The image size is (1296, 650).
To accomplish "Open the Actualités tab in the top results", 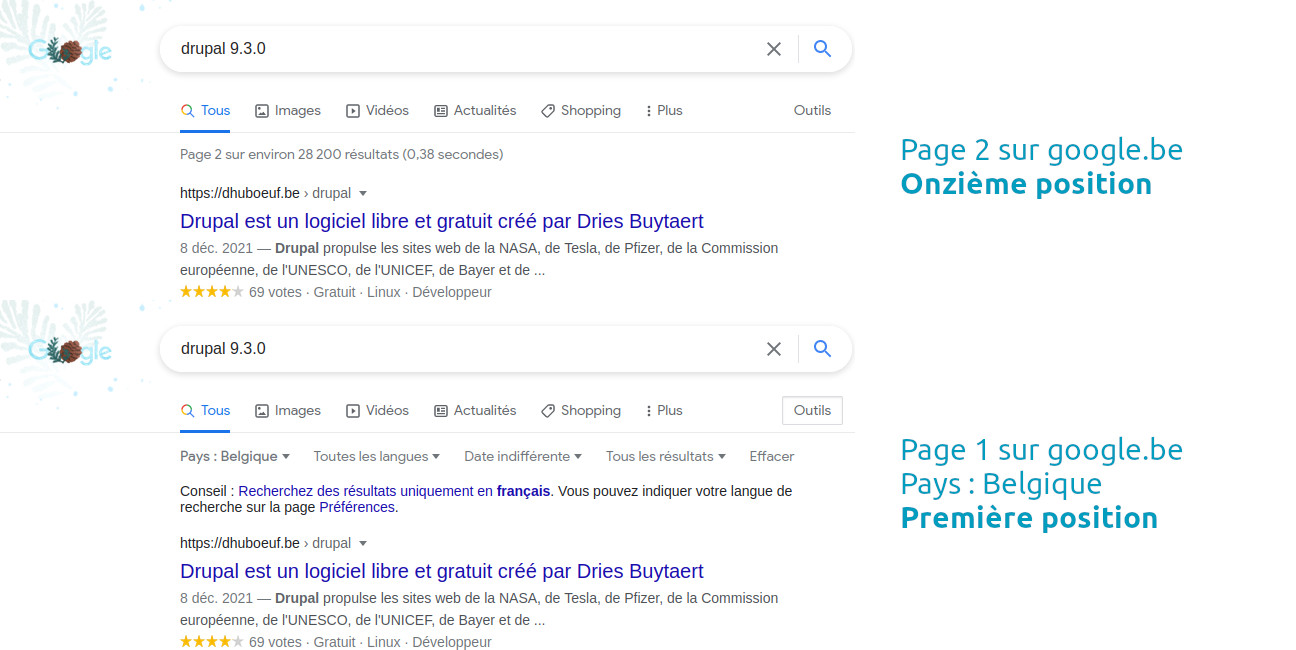I will click(475, 111).
